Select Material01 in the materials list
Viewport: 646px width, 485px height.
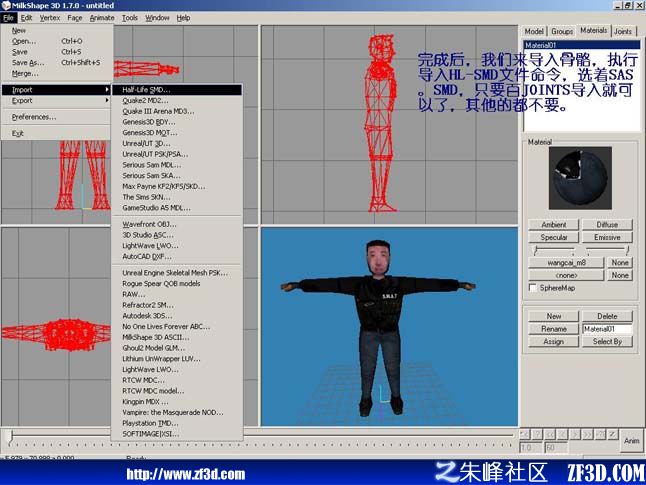[581, 45]
